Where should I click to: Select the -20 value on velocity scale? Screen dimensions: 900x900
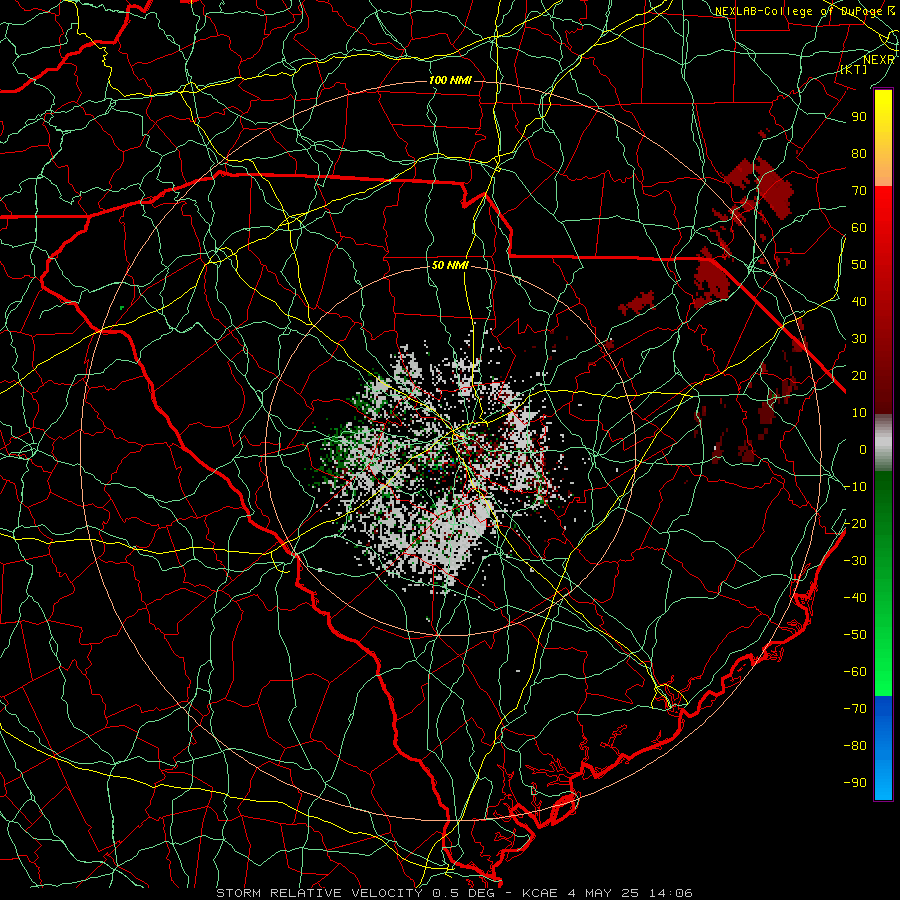click(855, 523)
